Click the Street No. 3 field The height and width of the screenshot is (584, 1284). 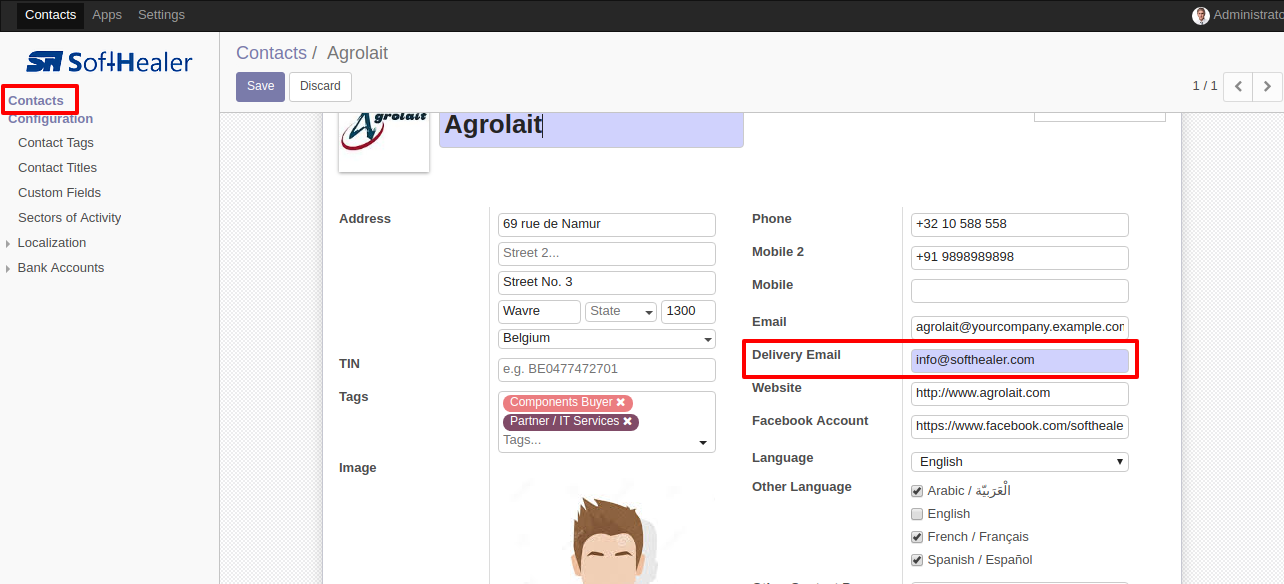tap(607, 283)
